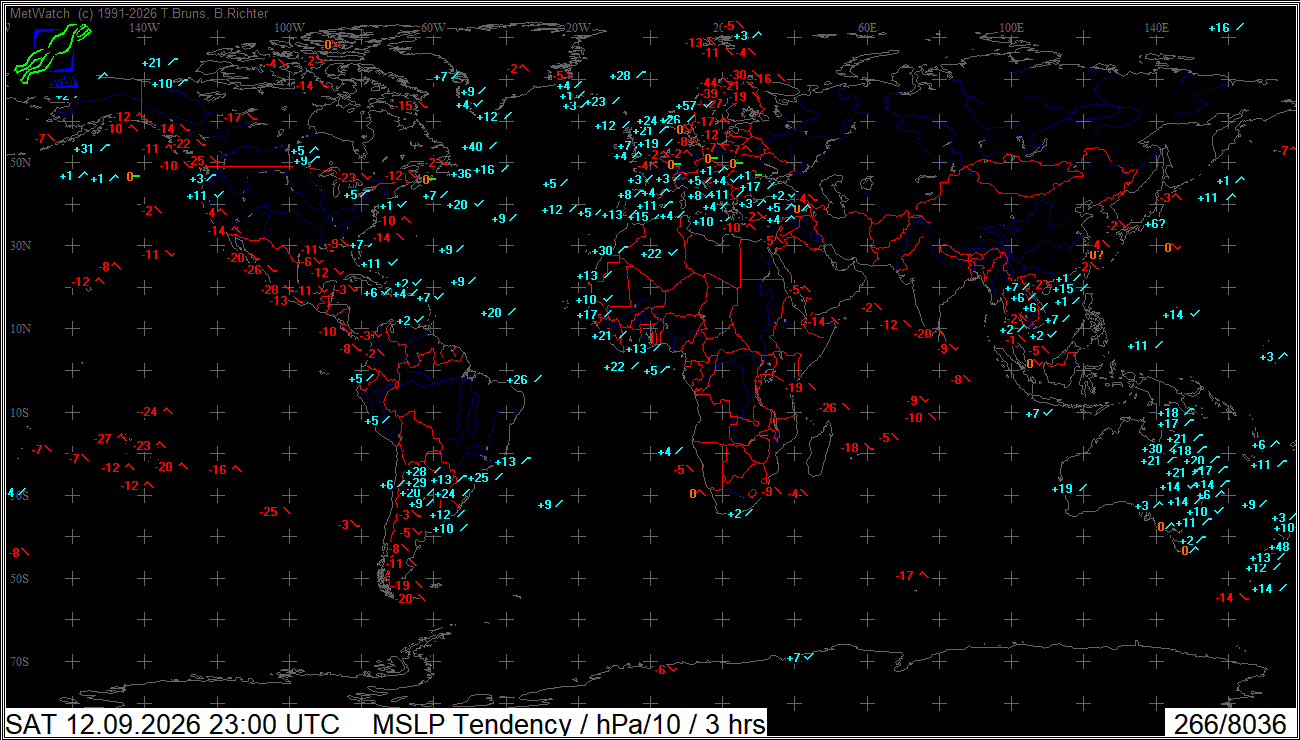Select the falling symbol next to -18
Viewport: 1300px width, 740px height.
tap(869, 447)
